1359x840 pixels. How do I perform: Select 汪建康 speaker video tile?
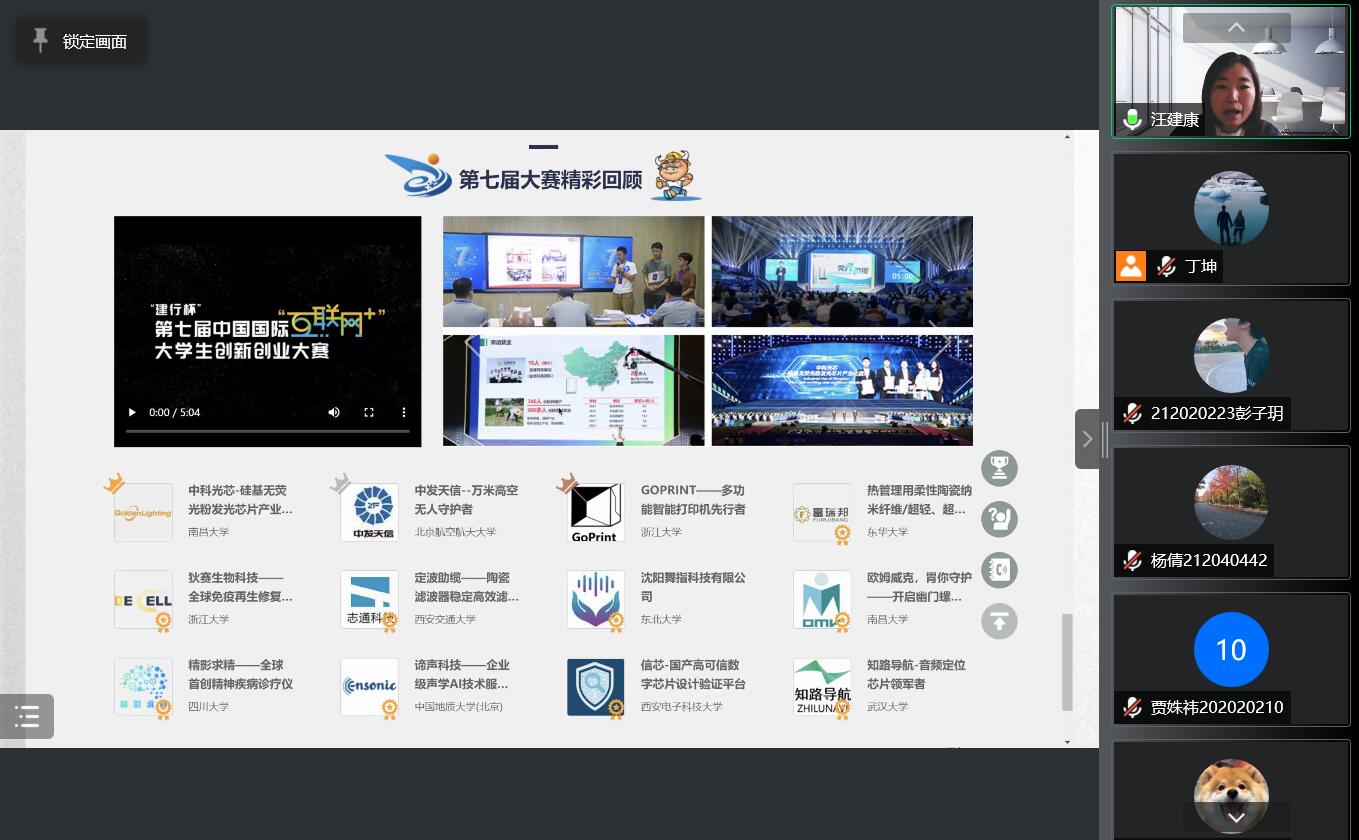point(1231,72)
